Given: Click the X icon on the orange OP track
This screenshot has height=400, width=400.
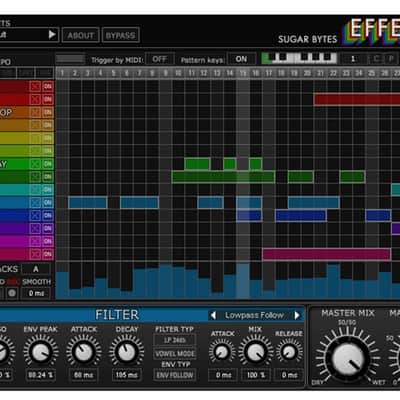Looking at the screenshot, I should [35, 112].
